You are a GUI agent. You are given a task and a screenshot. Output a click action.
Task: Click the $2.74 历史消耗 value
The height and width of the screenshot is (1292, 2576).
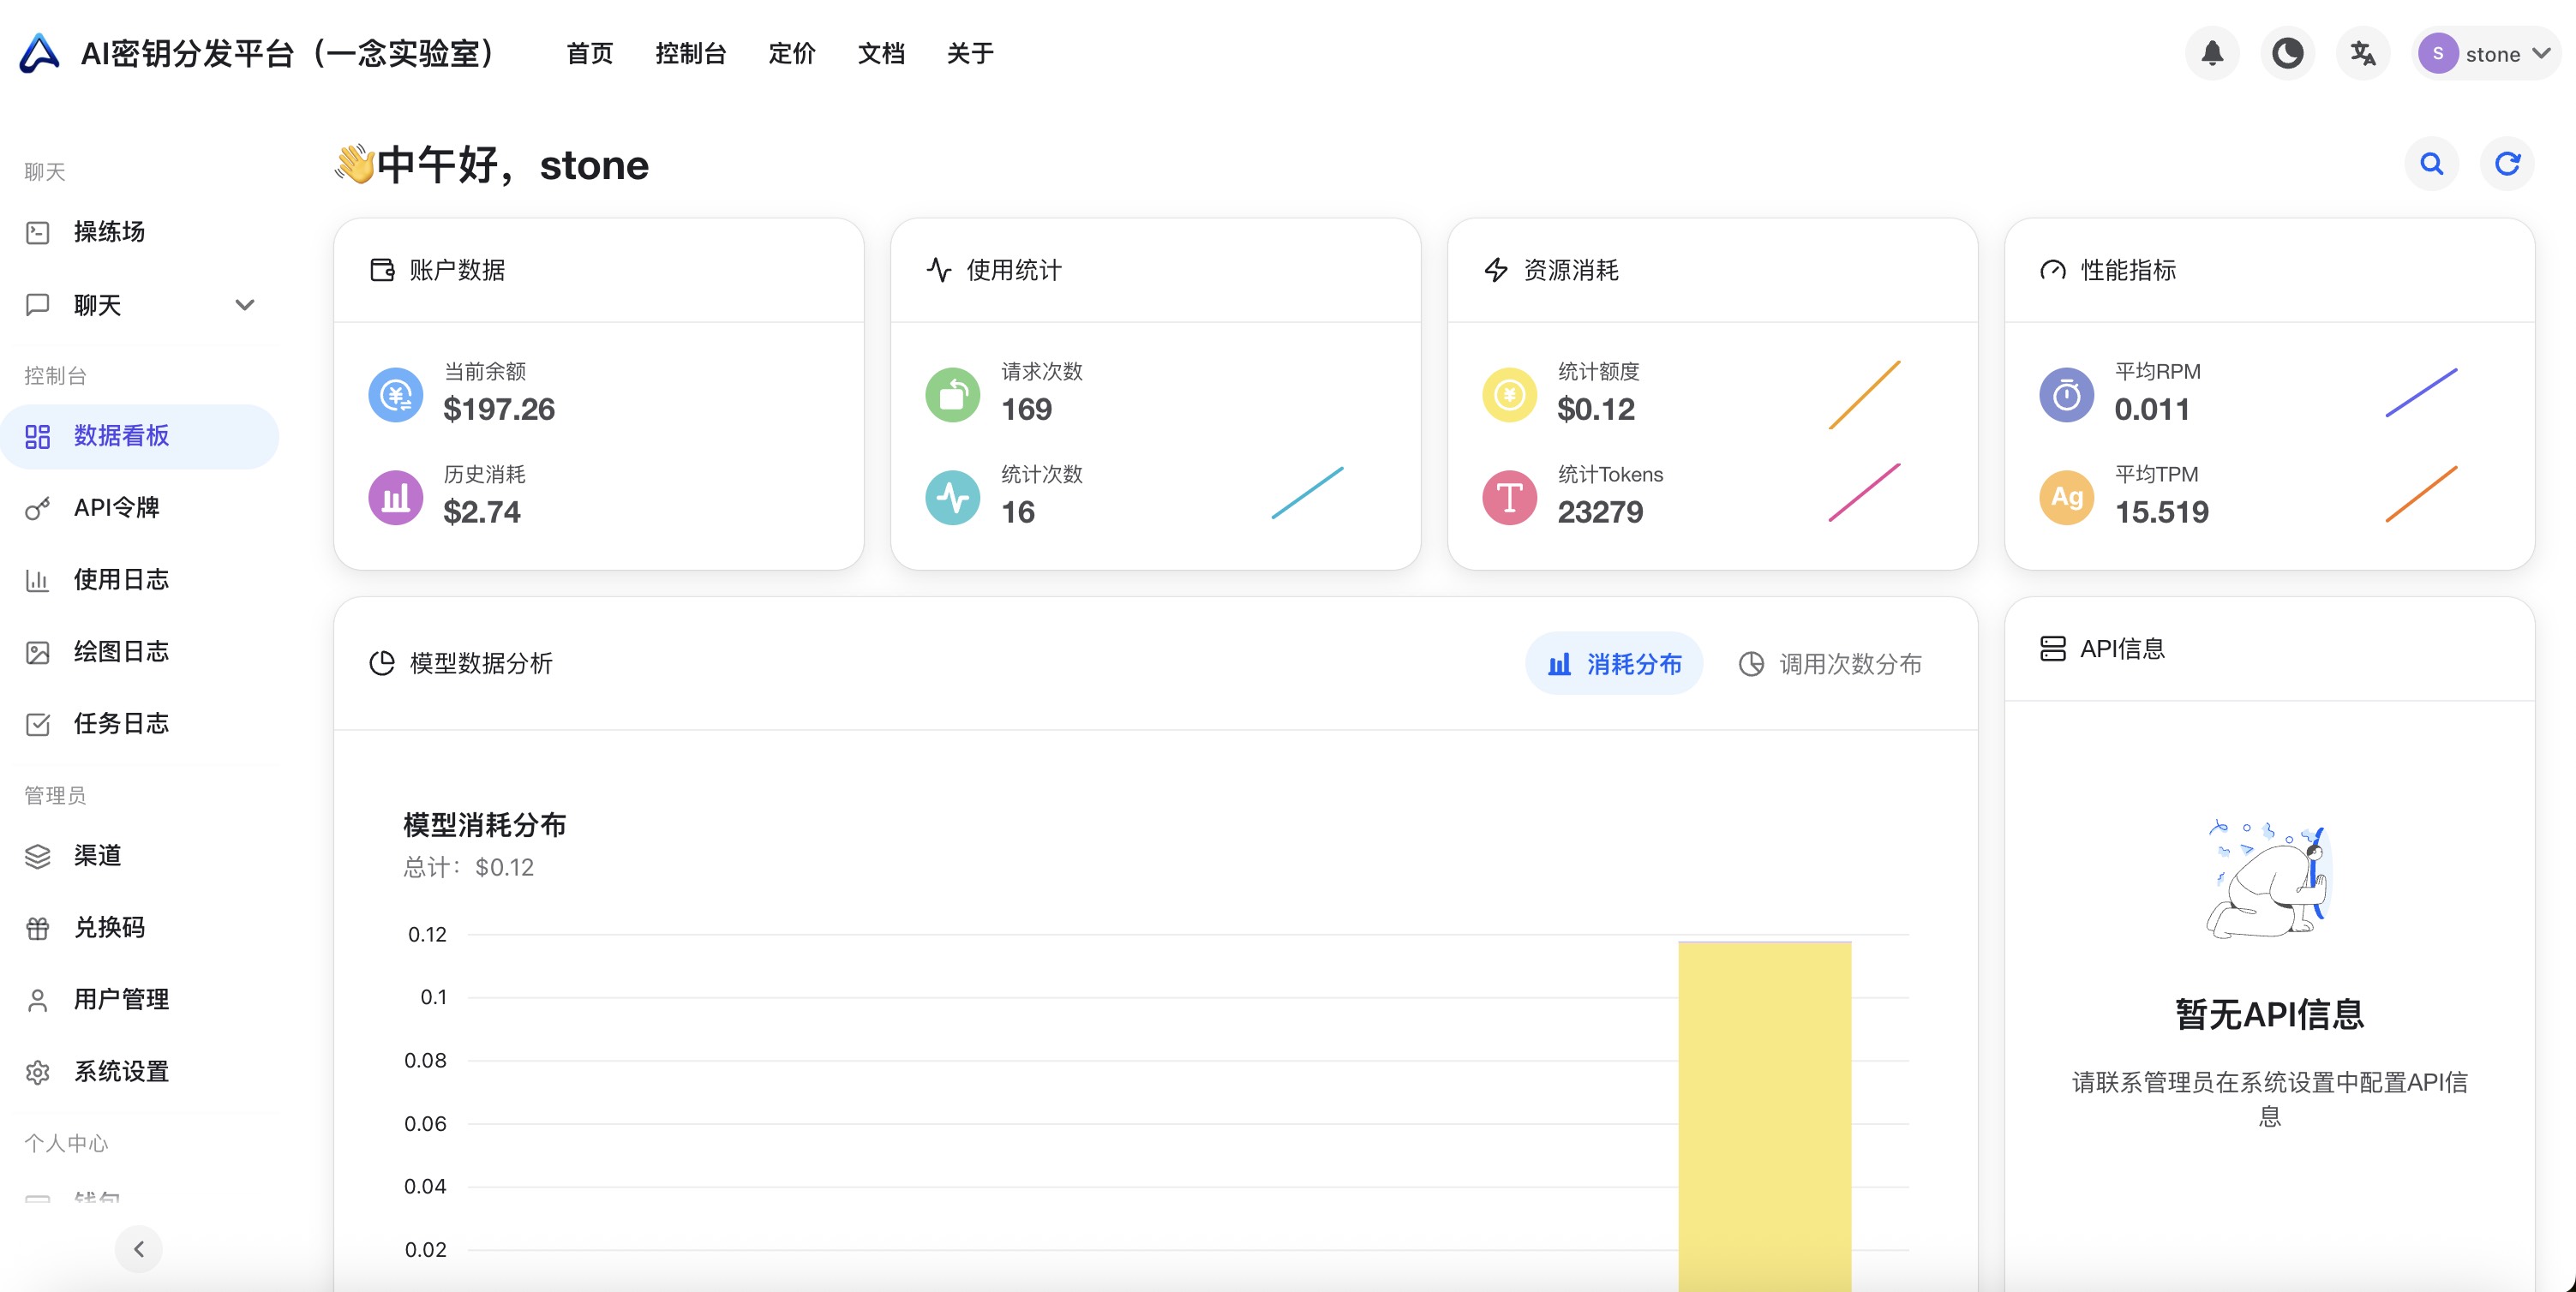[482, 512]
